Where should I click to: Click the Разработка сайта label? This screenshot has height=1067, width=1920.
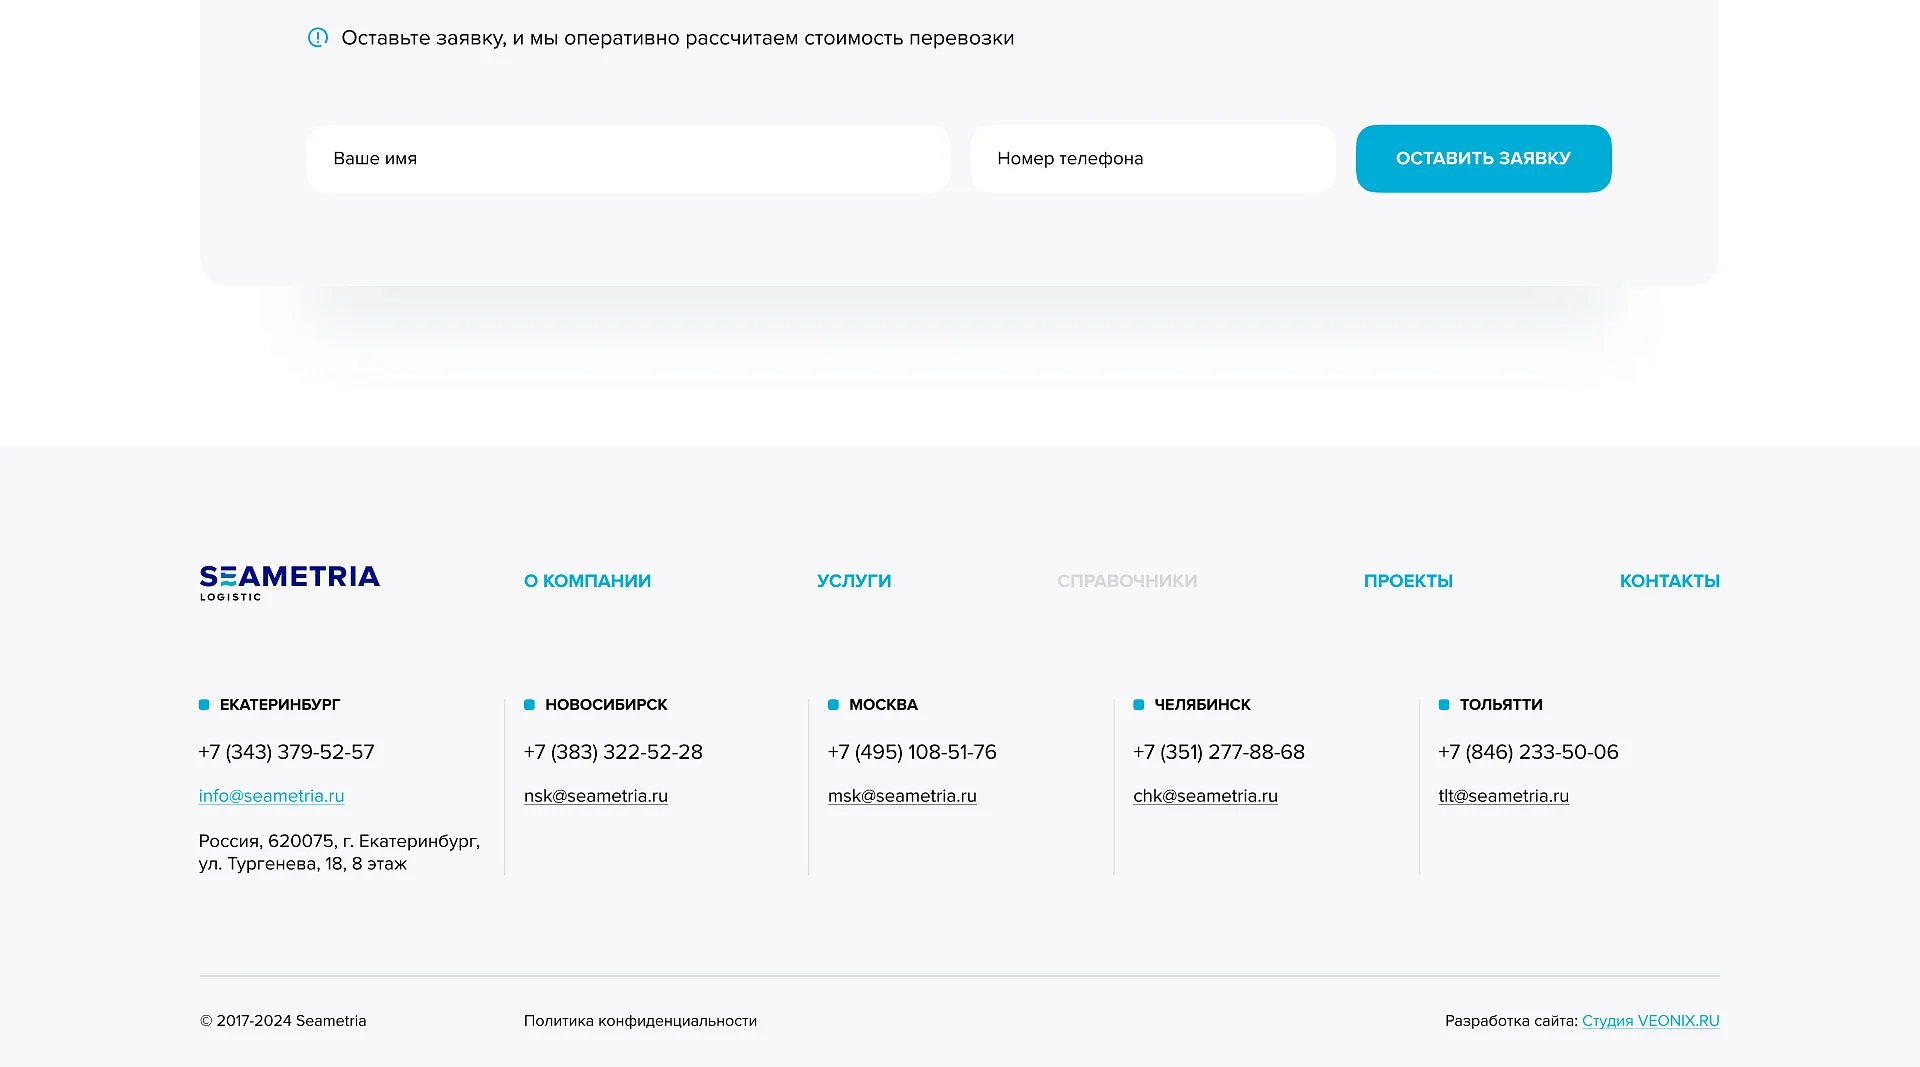(1511, 1021)
